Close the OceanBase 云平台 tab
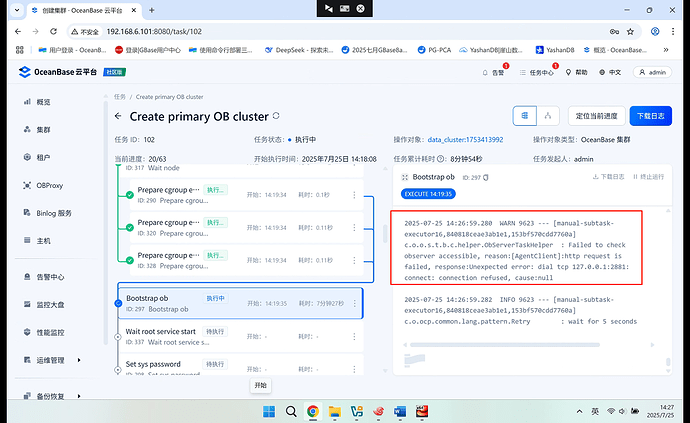 [134, 10]
